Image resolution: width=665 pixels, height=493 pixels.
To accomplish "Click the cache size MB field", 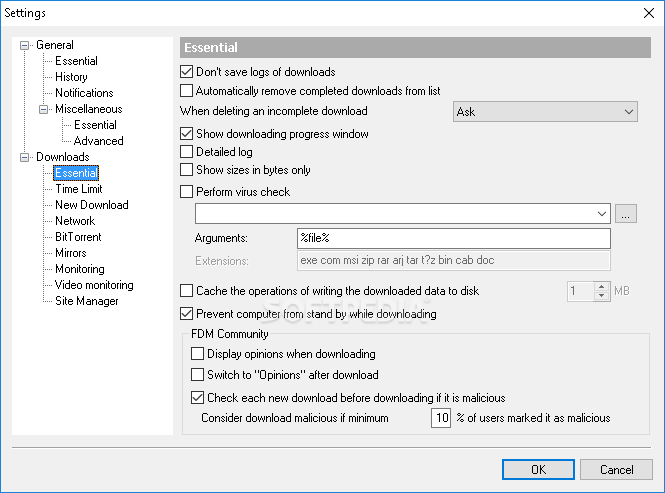I will [580, 291].
